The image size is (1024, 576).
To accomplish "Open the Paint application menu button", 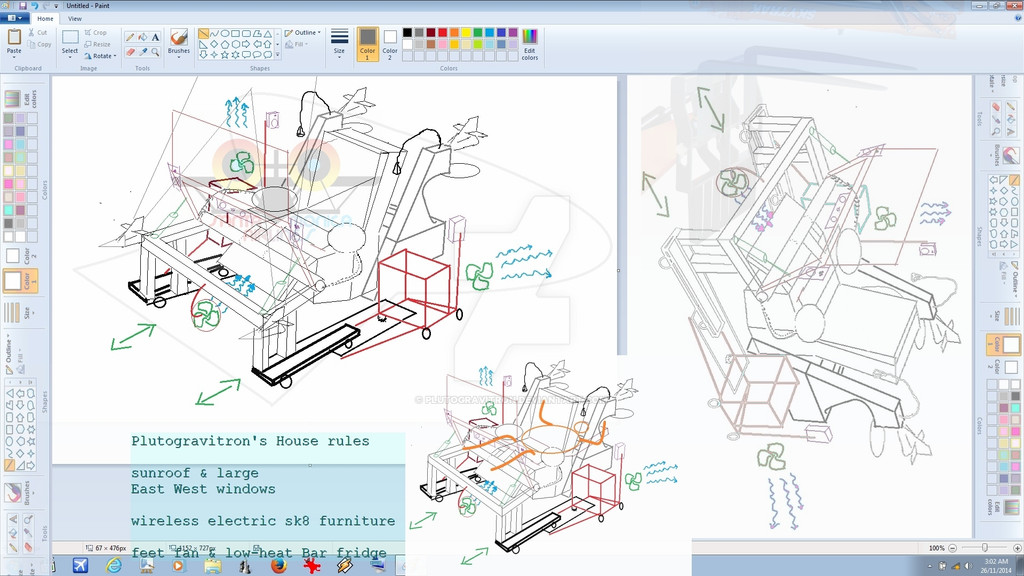I will (x=14, y=18).
